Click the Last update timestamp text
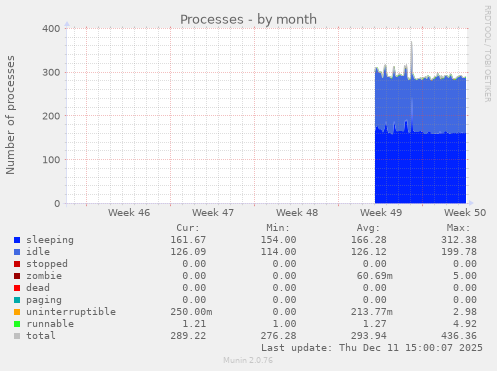This screenshot has width=497, height=371. (x=372, y=348)
